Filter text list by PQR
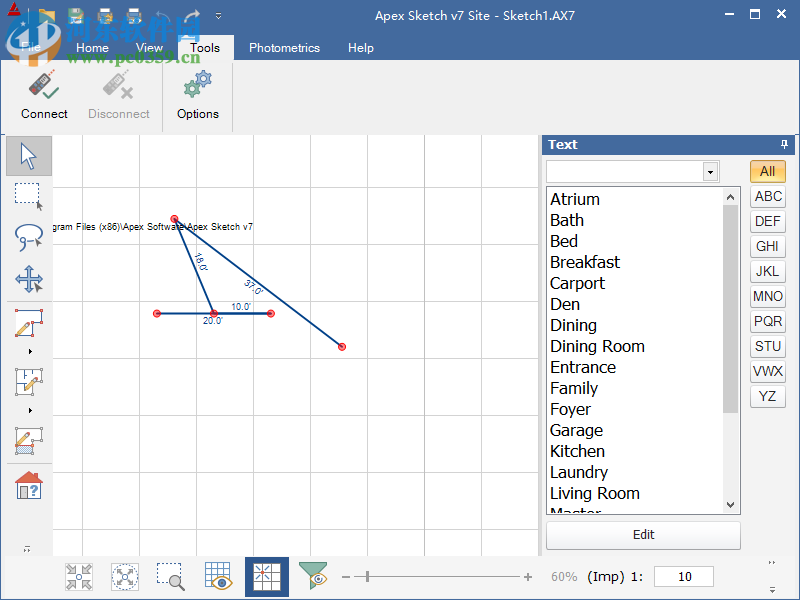Screen dimensions: 800x600 767,321
